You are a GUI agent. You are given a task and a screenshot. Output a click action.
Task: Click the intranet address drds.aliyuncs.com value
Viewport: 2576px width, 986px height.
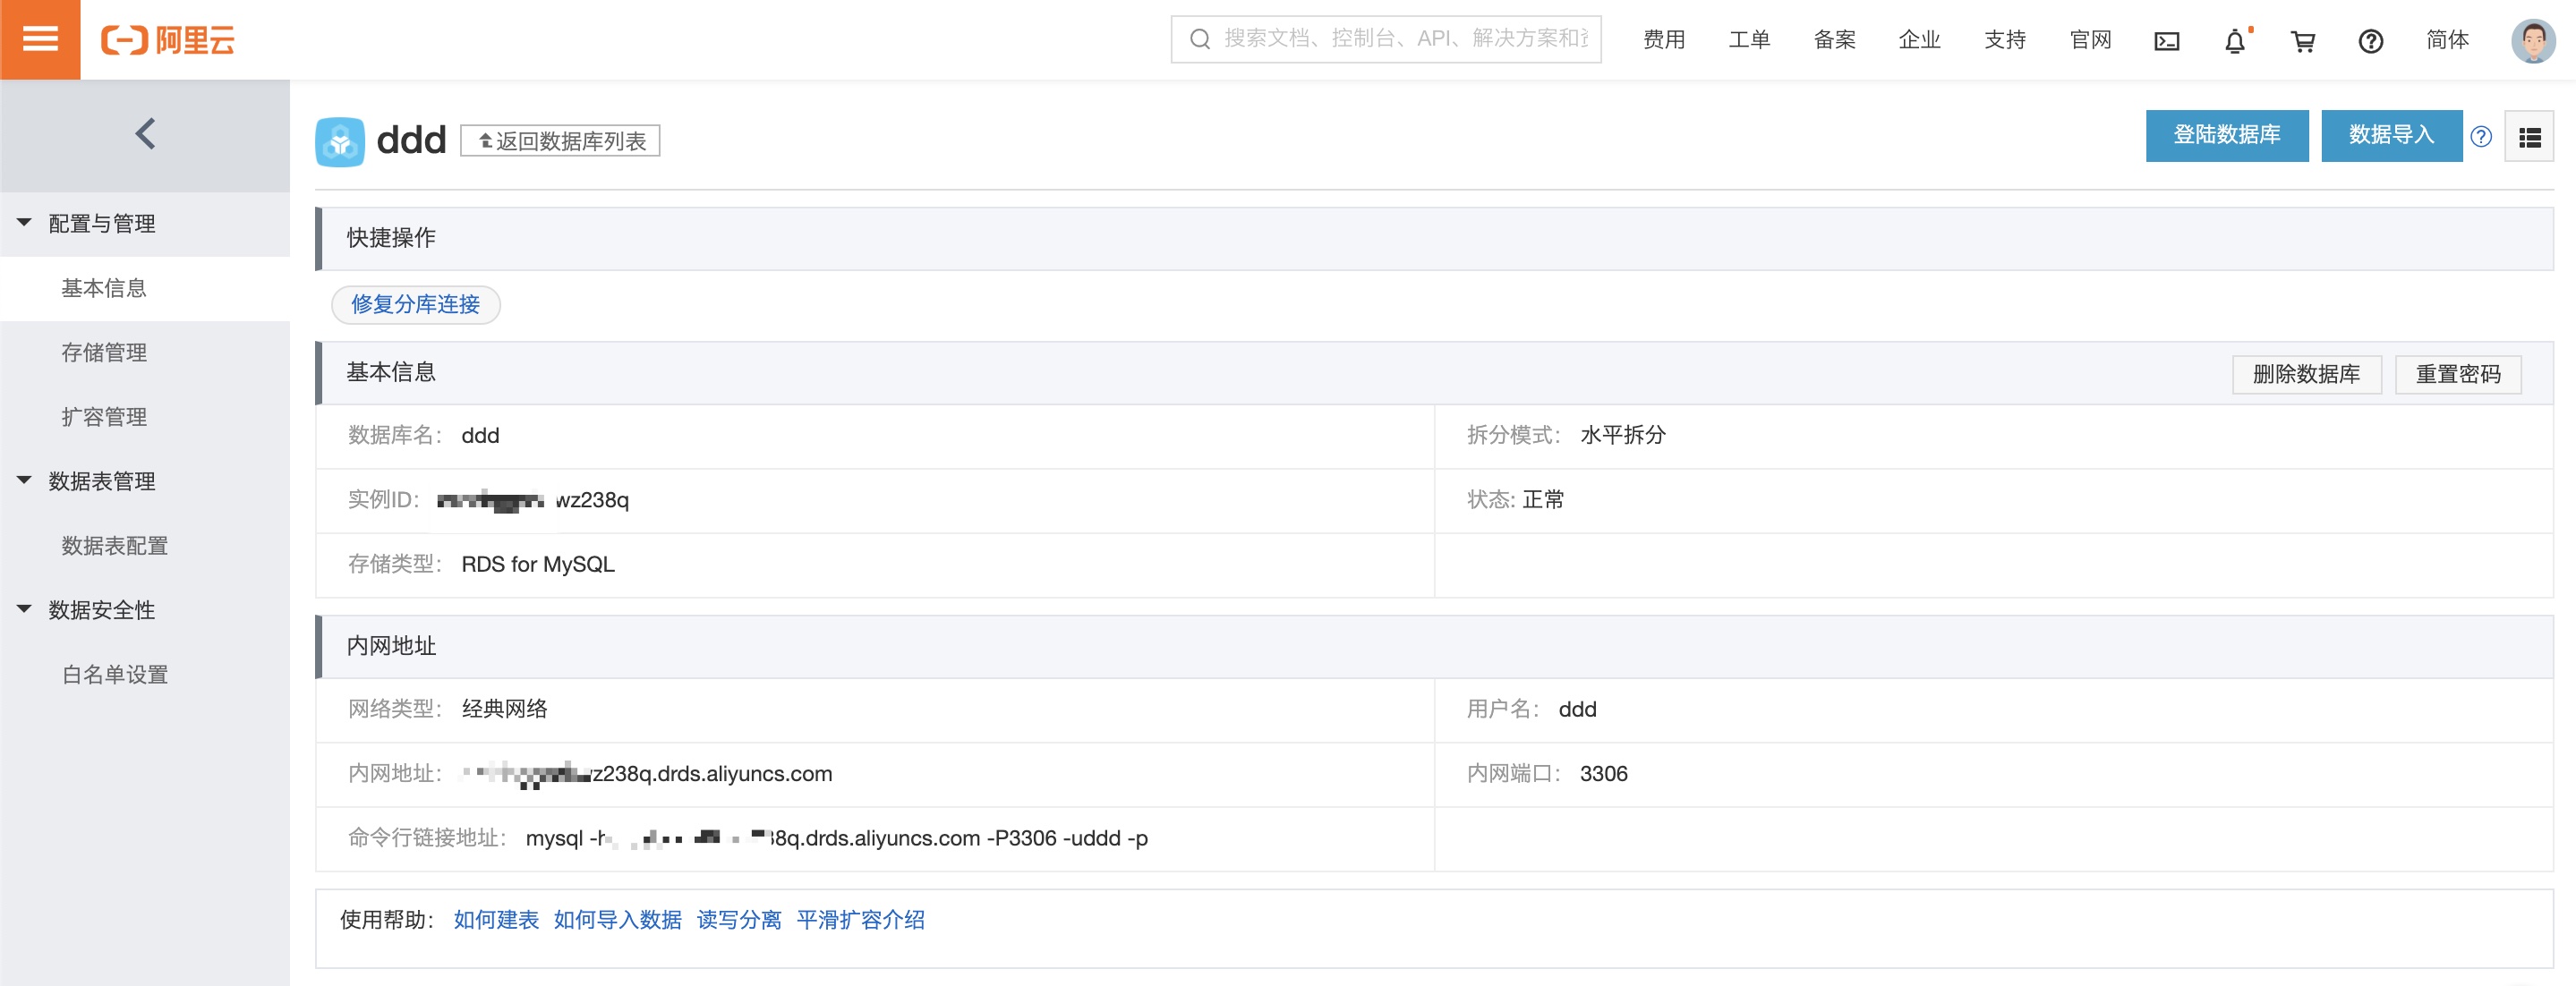tap(645, 773)
